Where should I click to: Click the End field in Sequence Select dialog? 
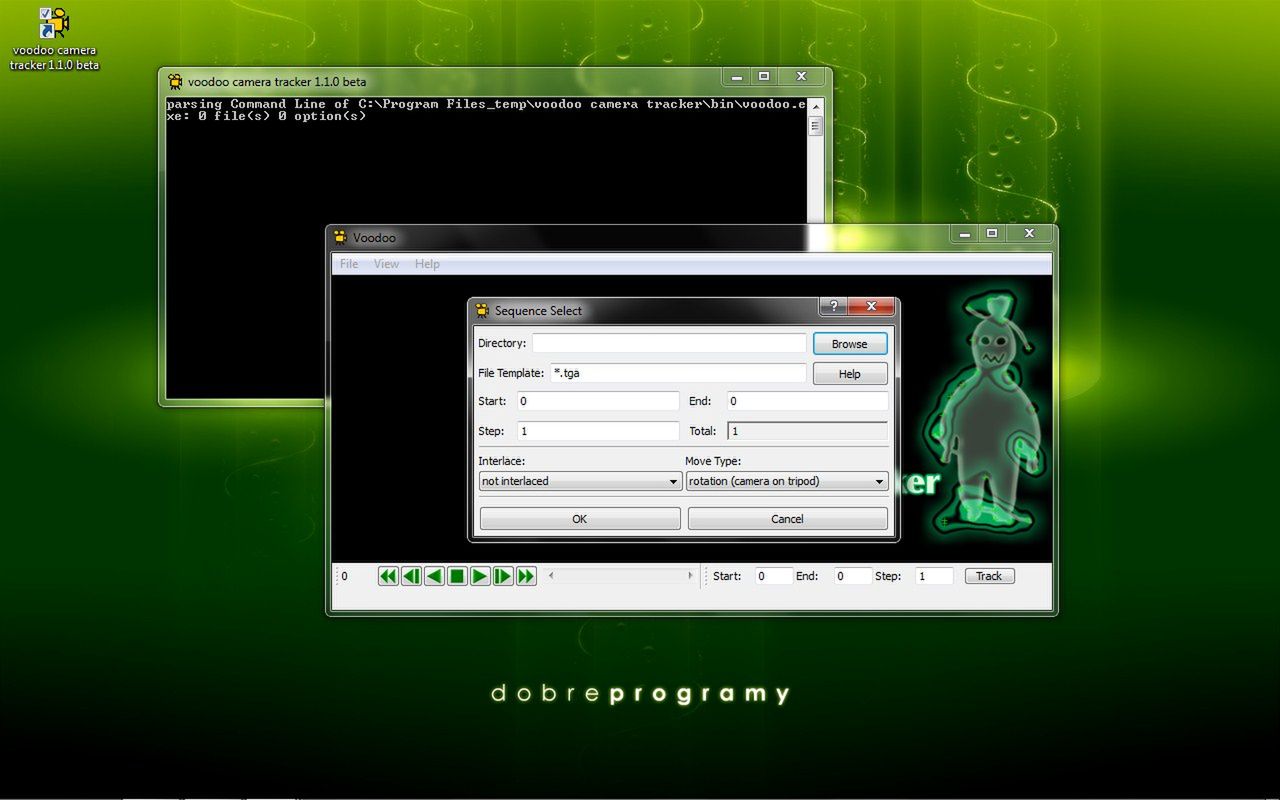coord(808,401)
